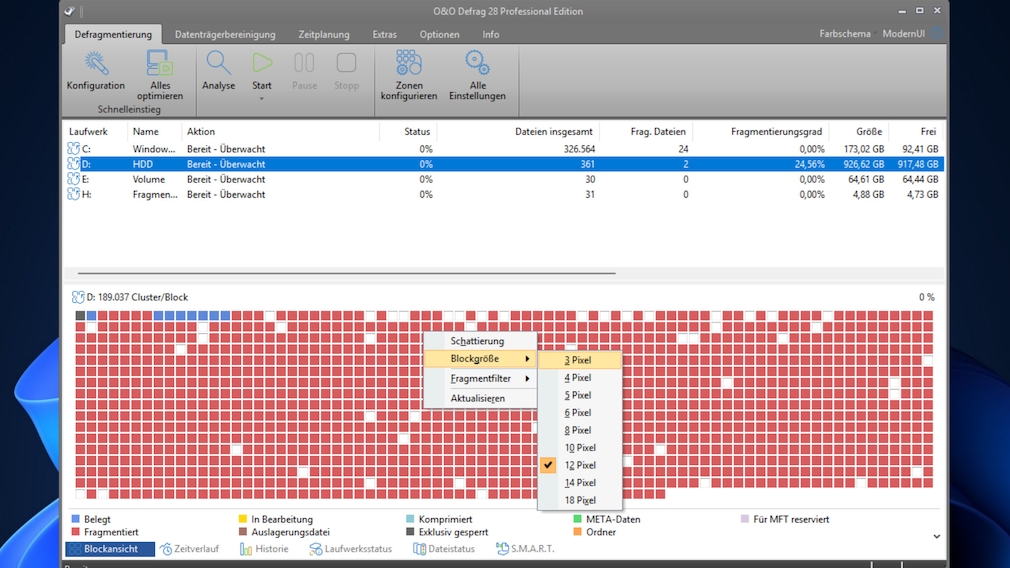This screenshot has width=1010, height=568.
Task: Open Zonen konfigurieren
Action: coord(409,64)
